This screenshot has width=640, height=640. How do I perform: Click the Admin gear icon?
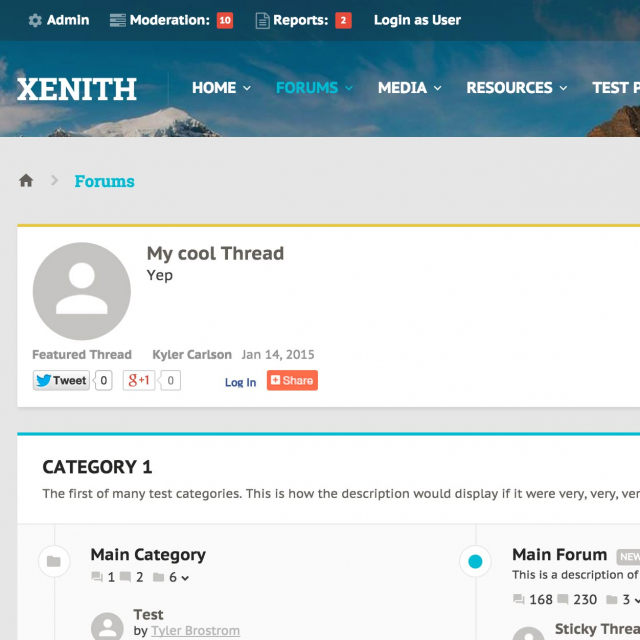35,20
